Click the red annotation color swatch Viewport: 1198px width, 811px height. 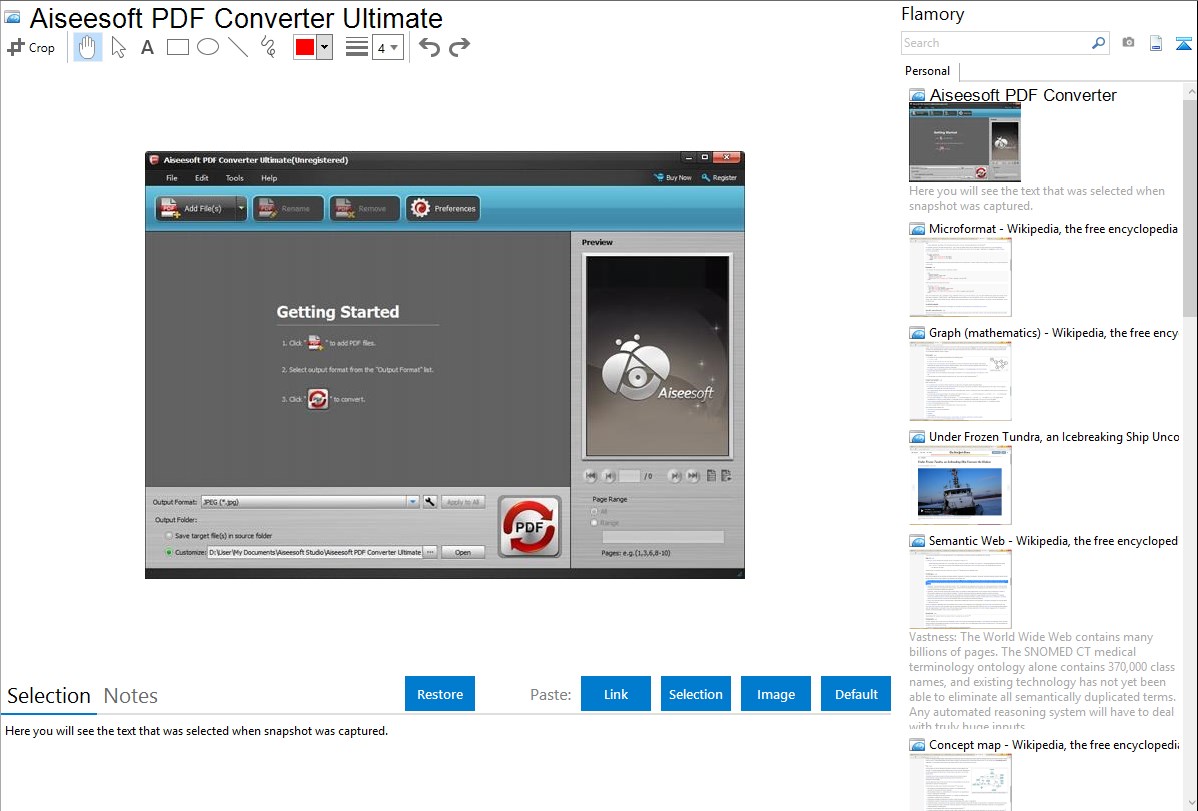305,47
